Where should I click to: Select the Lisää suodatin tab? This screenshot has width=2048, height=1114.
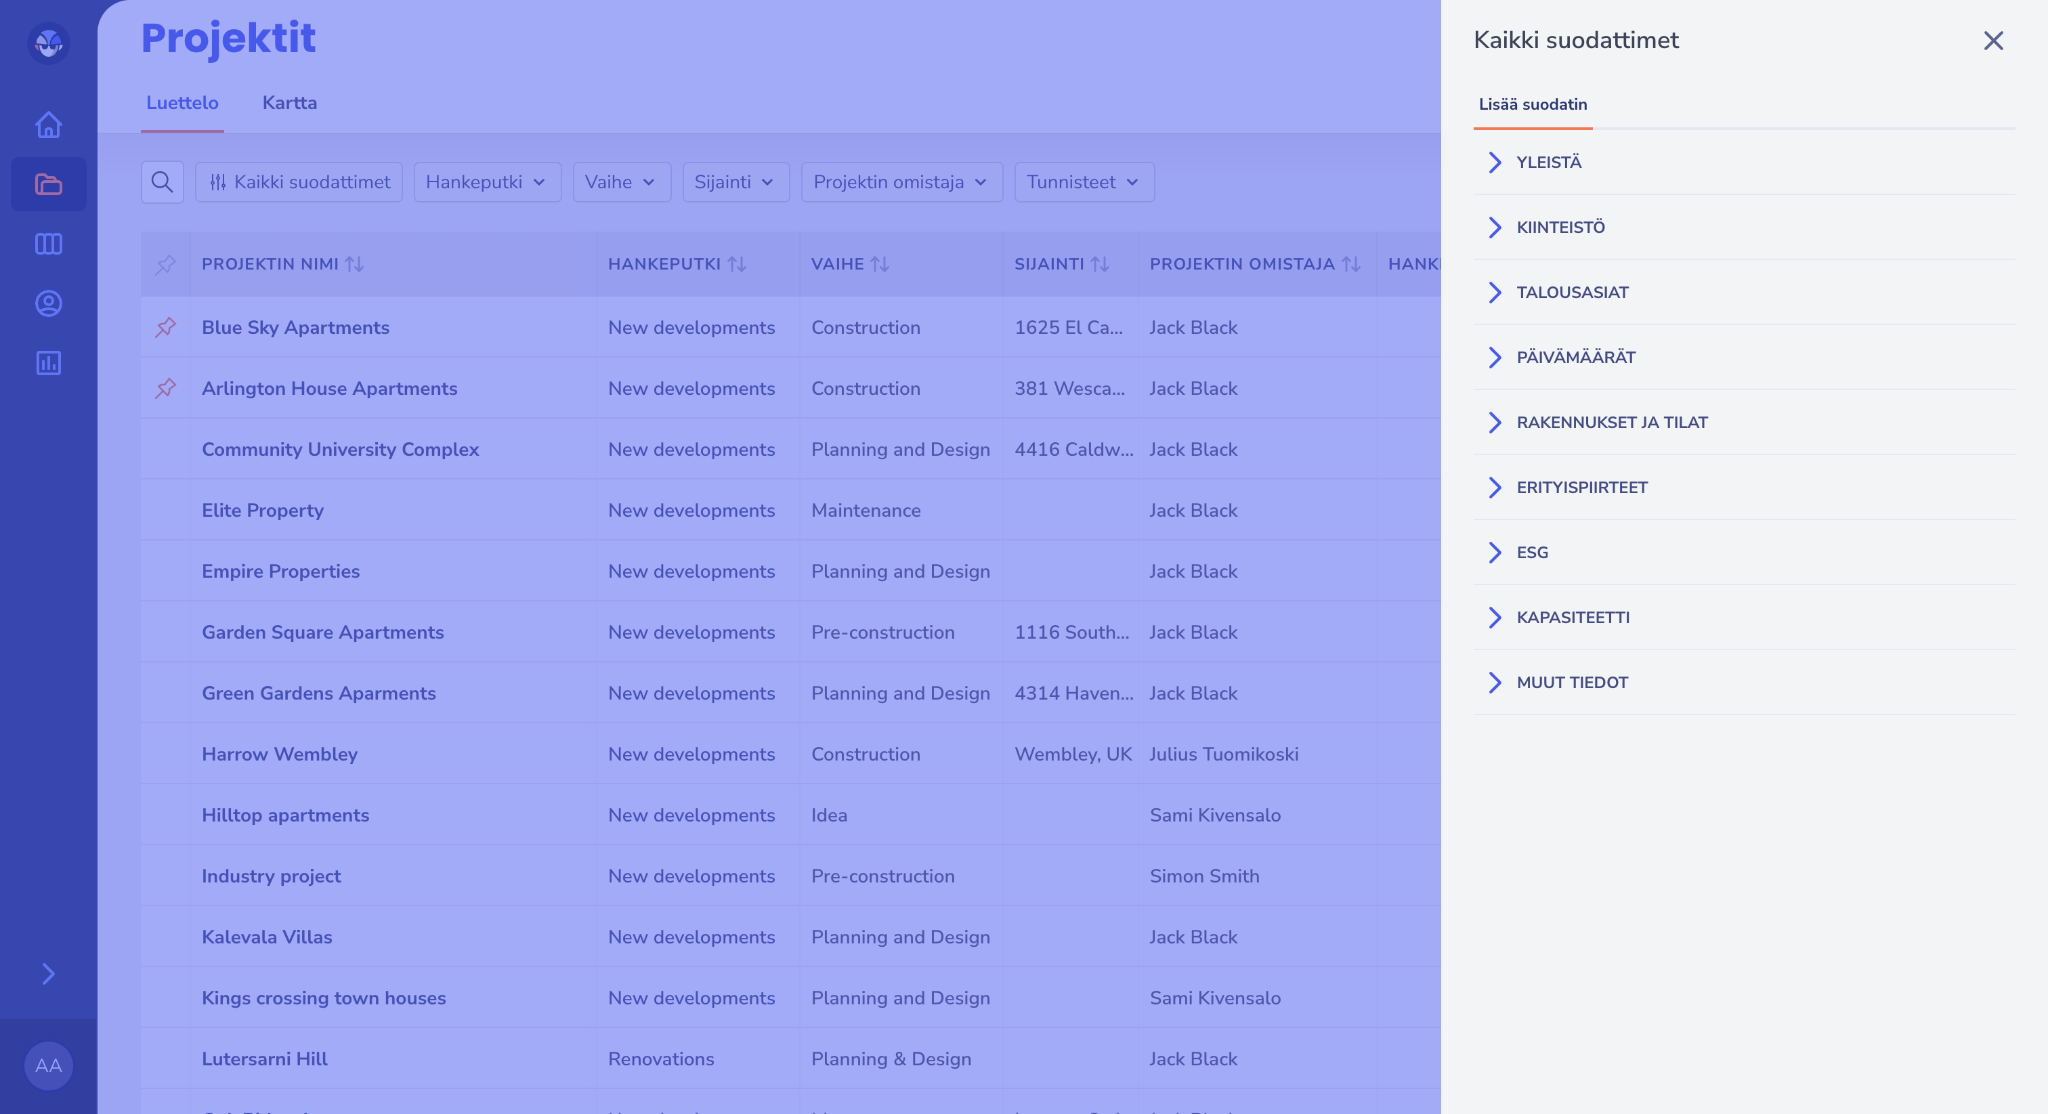coord(1532,104)
